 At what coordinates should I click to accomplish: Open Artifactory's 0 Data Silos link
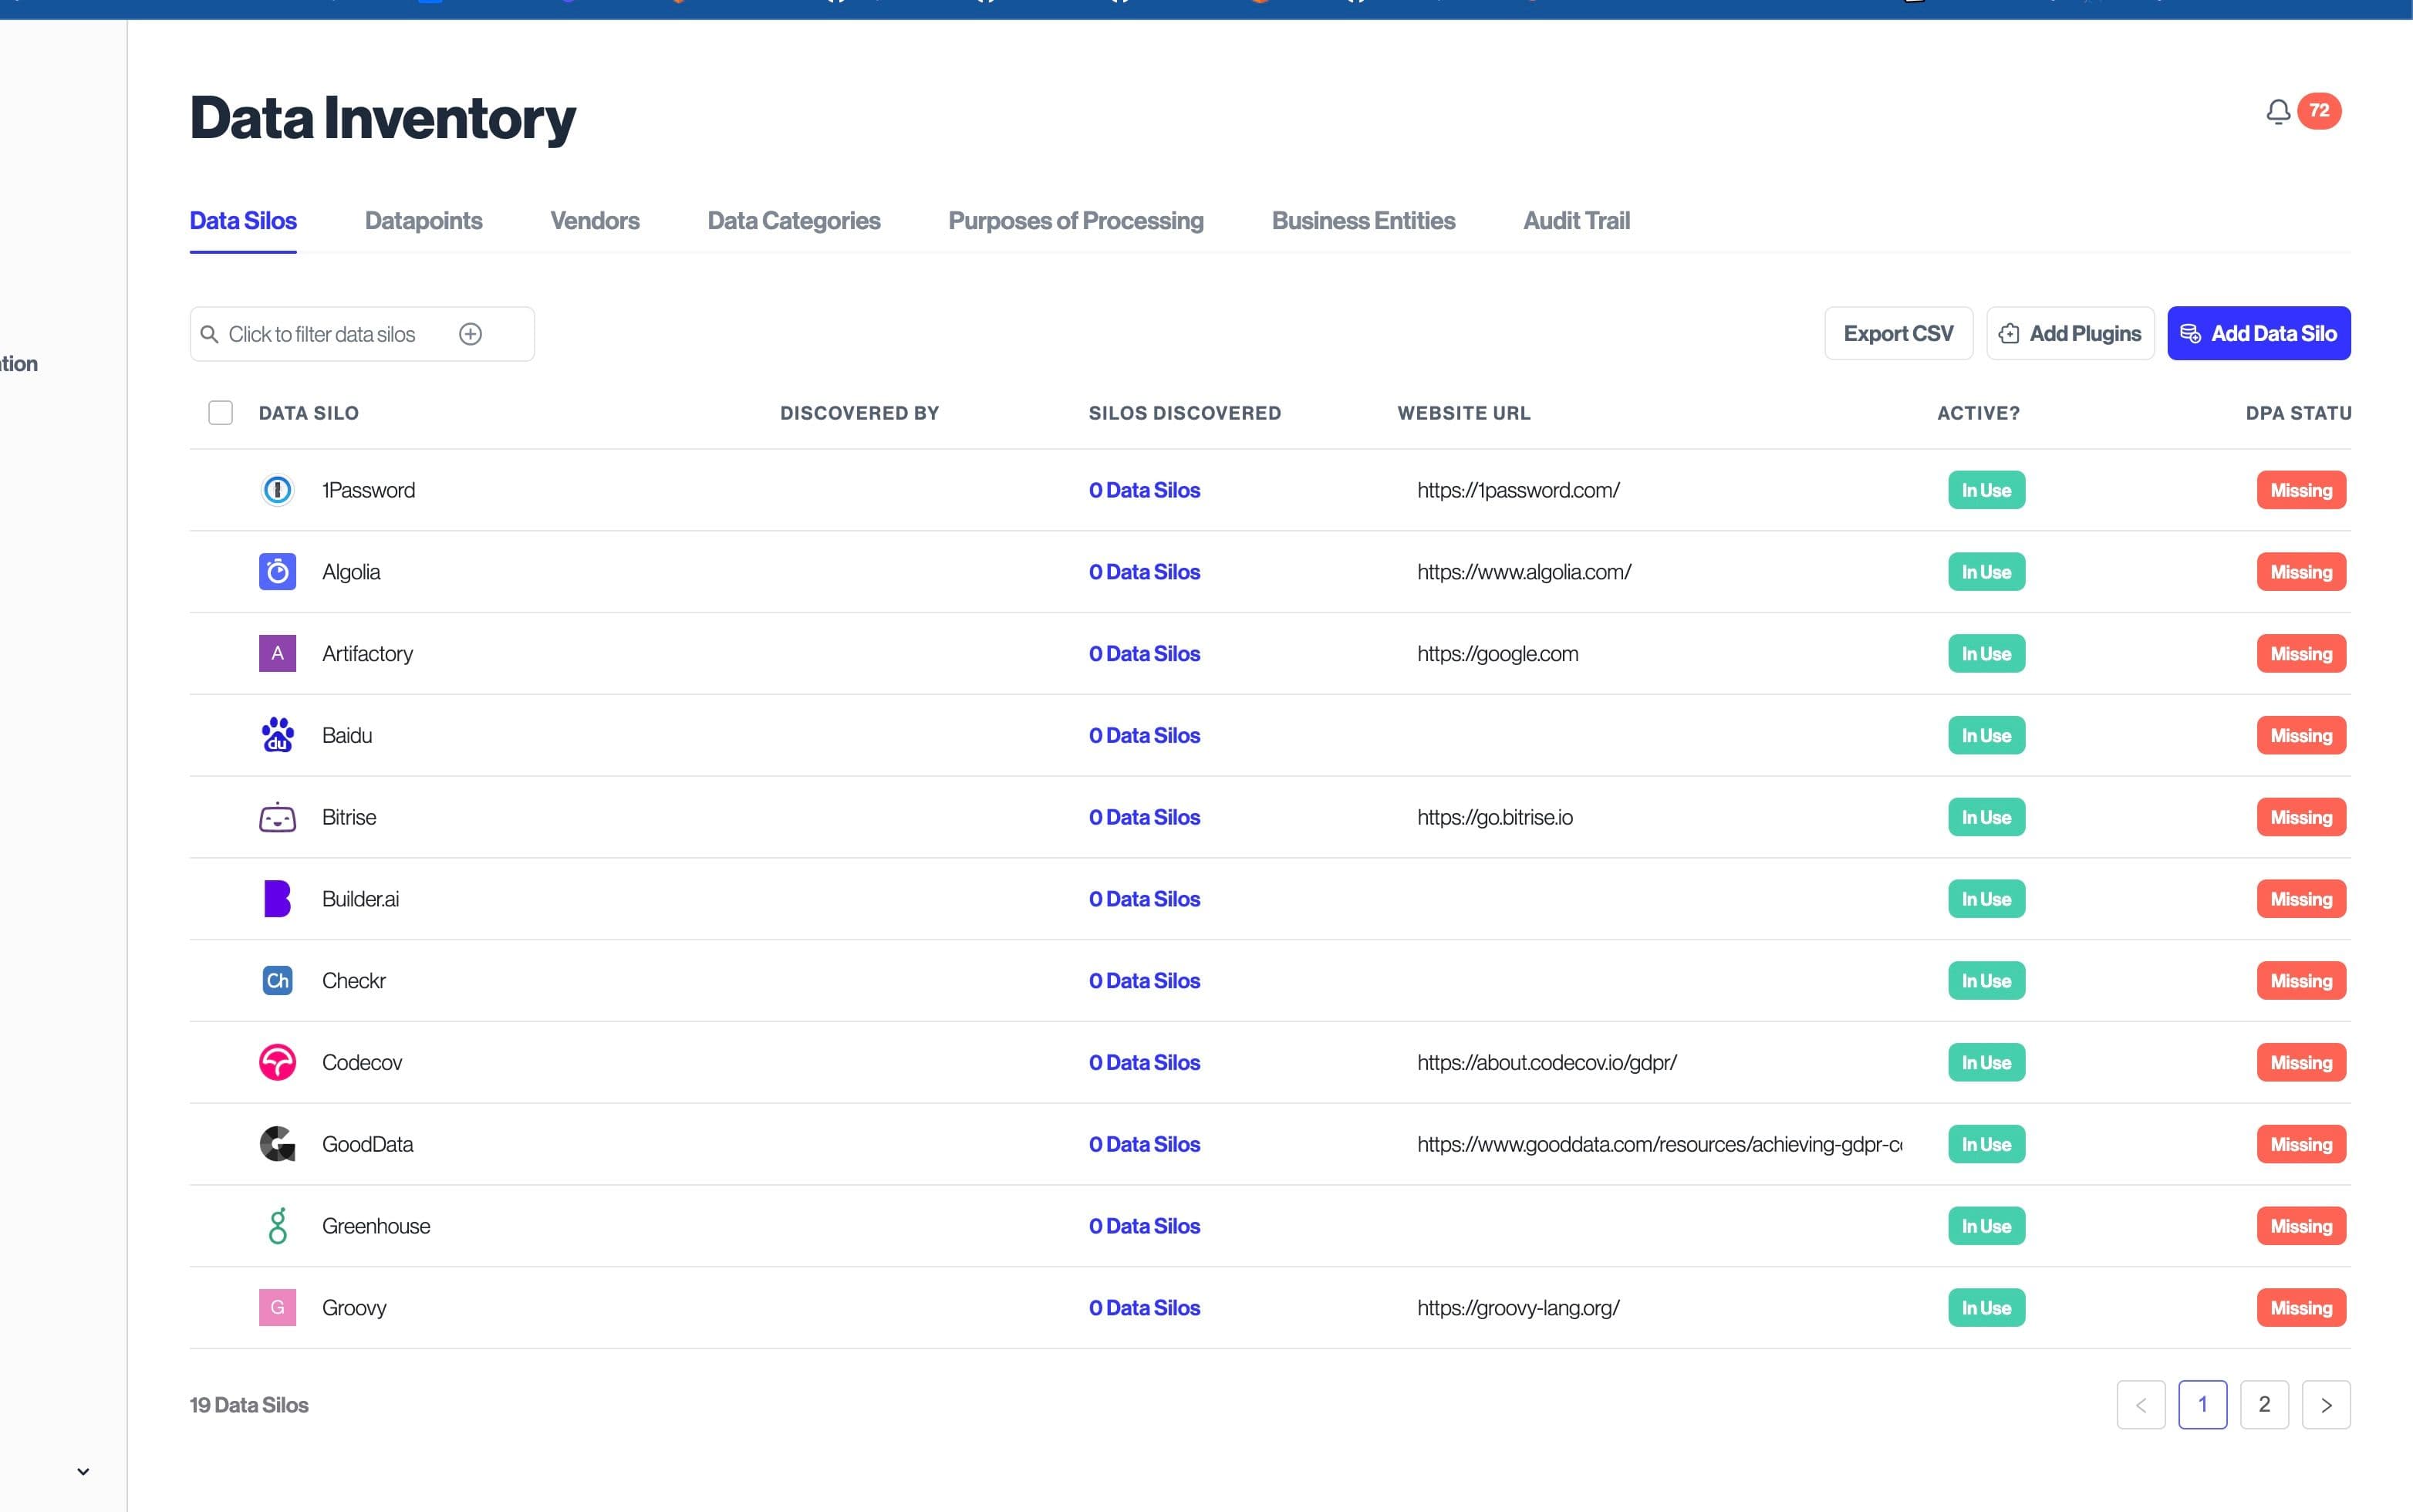(1144, 654)
